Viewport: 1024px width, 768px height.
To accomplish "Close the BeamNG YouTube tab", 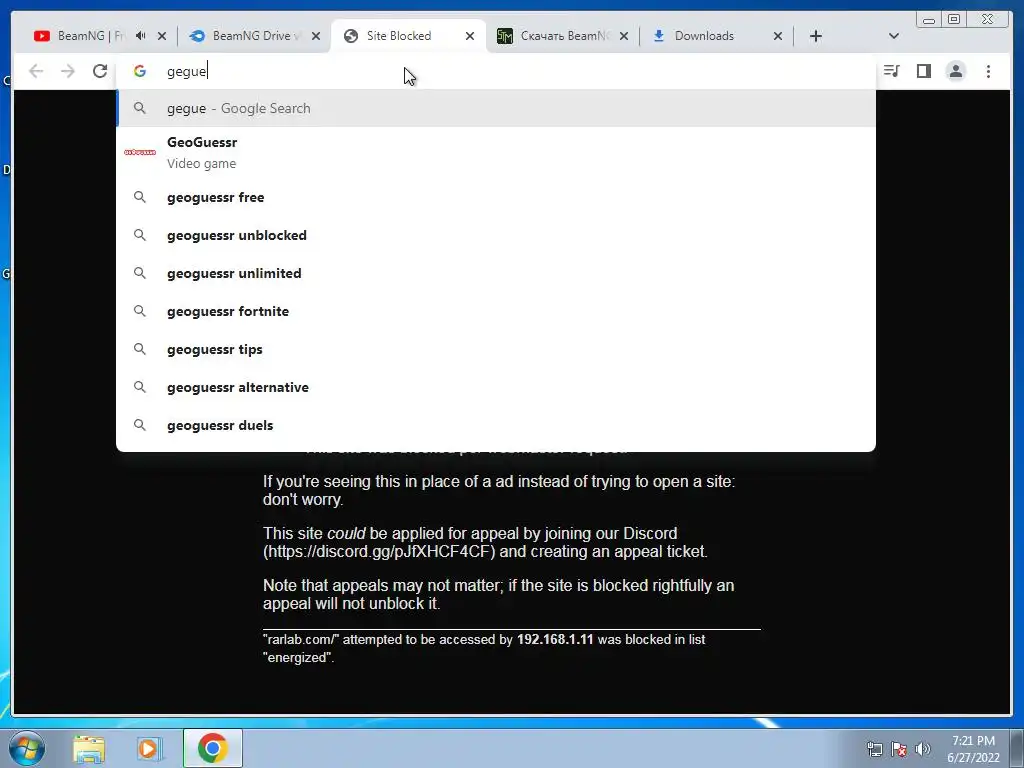I will tap(162, 36).
